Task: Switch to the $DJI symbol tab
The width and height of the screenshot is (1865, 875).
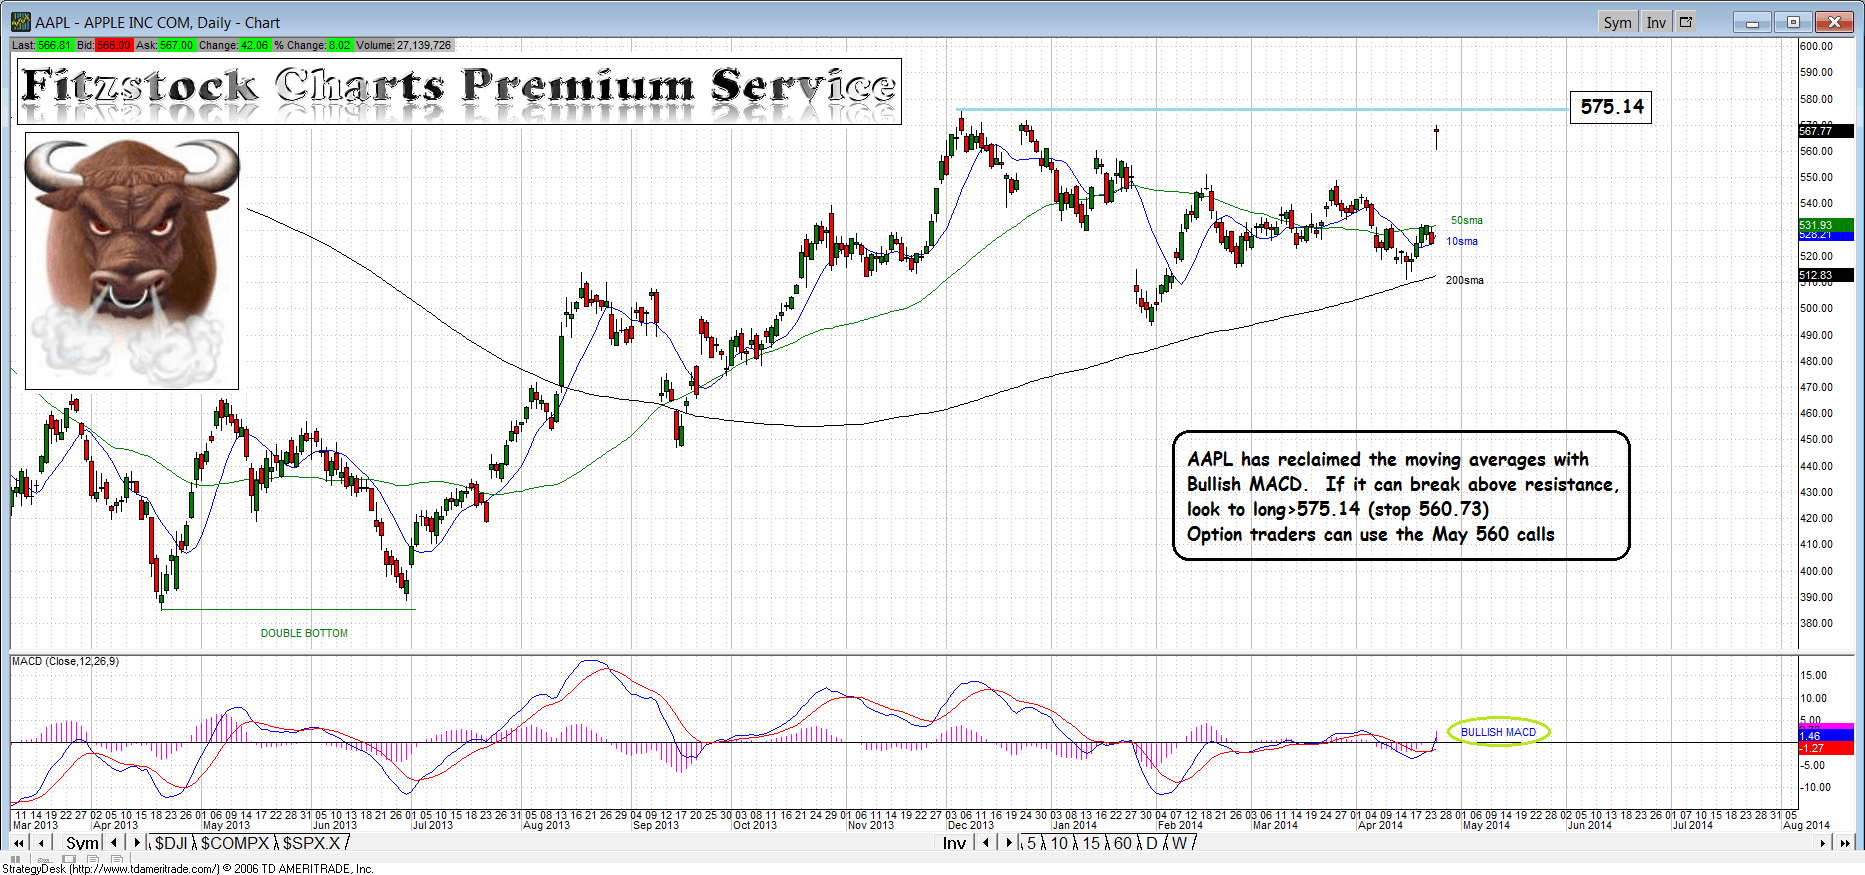Action: pyautogui.click(x=172, y=843)
